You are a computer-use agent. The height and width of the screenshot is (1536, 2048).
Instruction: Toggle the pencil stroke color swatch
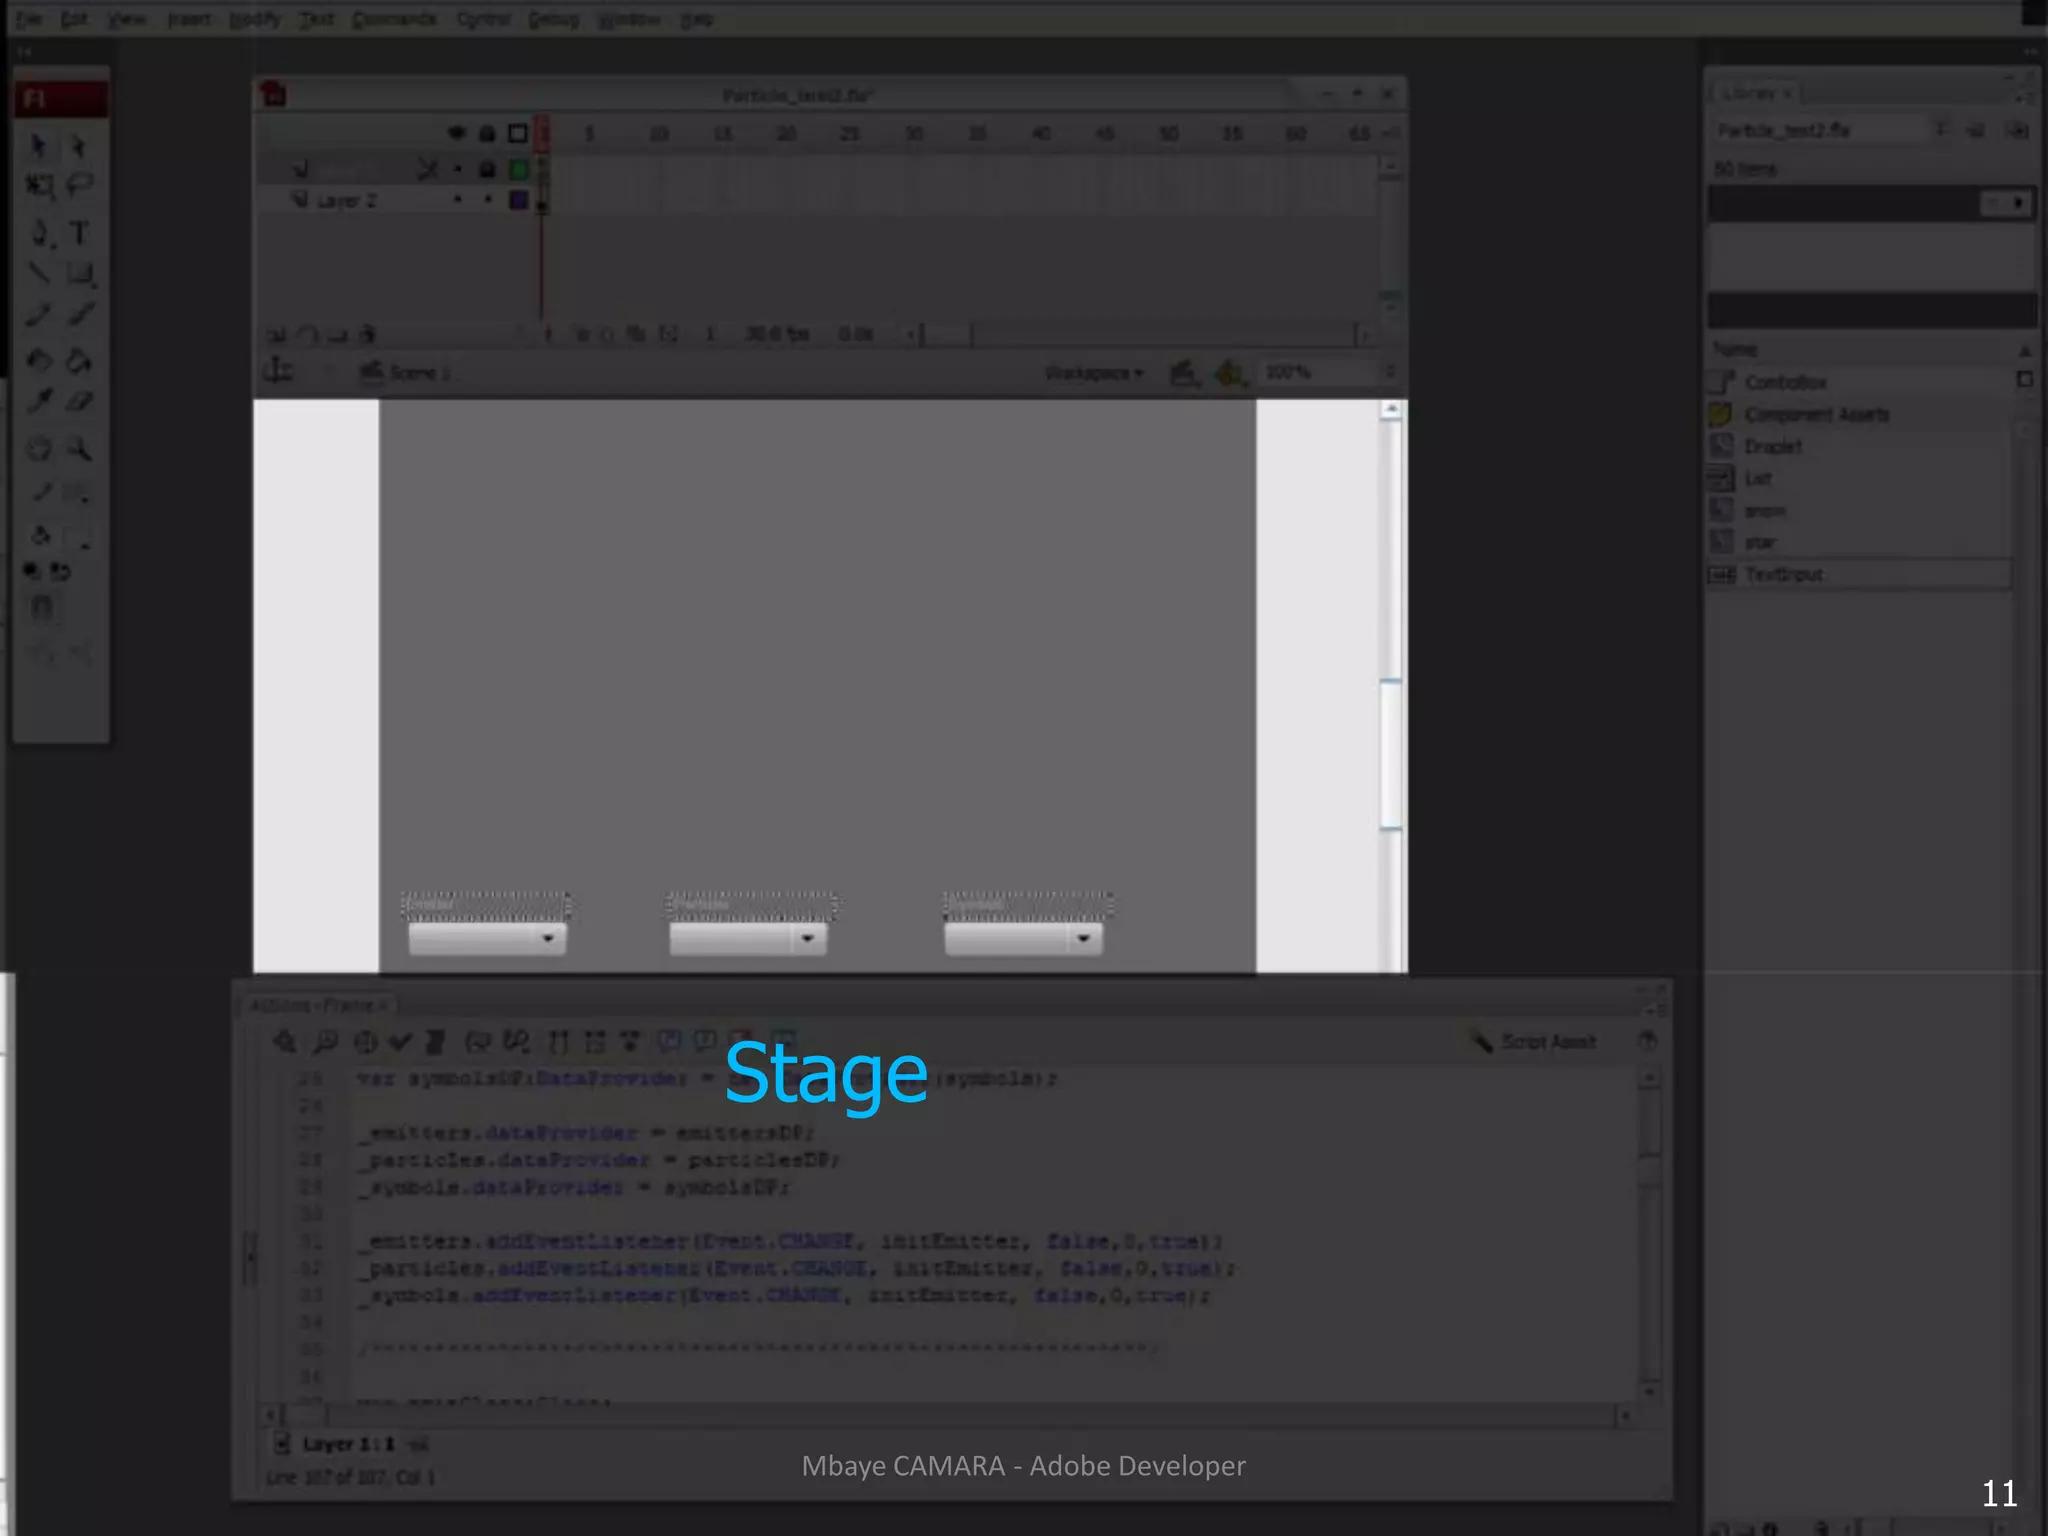(x=41, y=492)
